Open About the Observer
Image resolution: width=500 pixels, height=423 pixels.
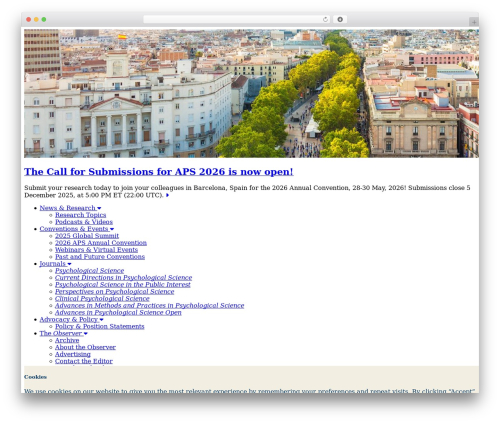coord(85,348)
